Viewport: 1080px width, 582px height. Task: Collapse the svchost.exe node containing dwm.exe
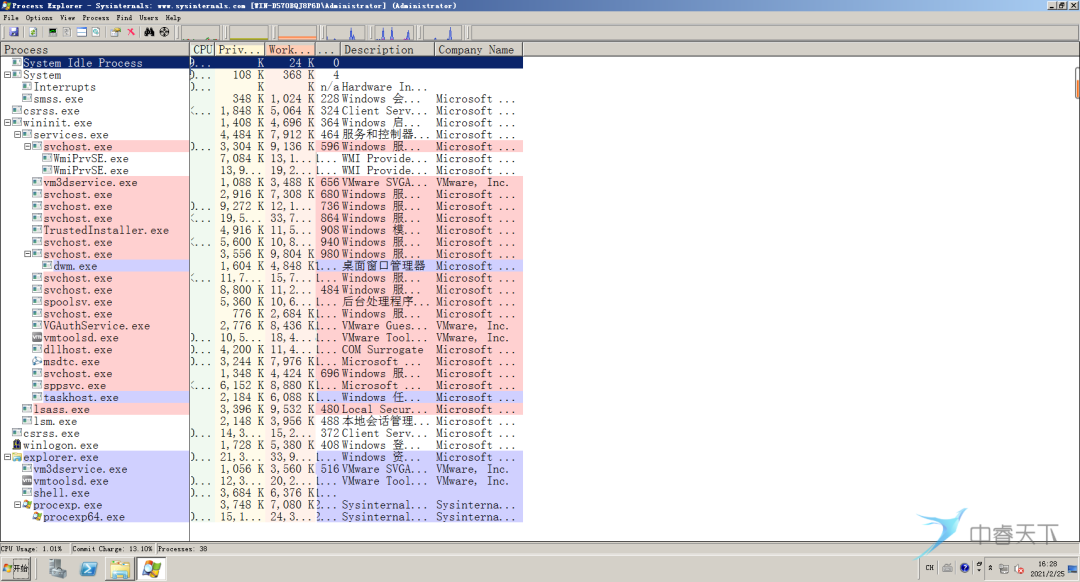pyautogui.click(x=28, y=254)
